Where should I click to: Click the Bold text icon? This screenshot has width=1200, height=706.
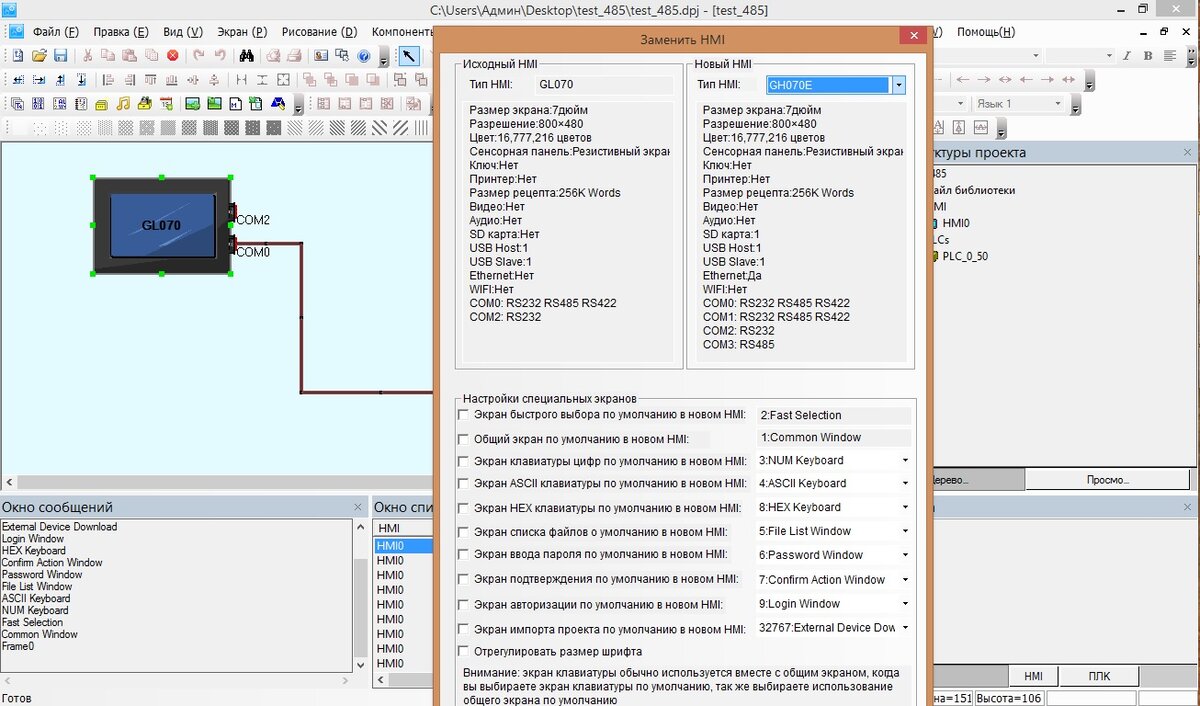pyautogui.click(x=1148, y=56)
